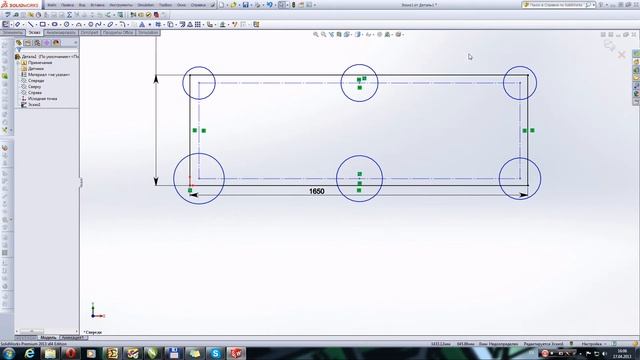The width and height of the screenshot is (640, 360).
Task: Switch to the Анализировать command tab
Action: pos(61,32)
